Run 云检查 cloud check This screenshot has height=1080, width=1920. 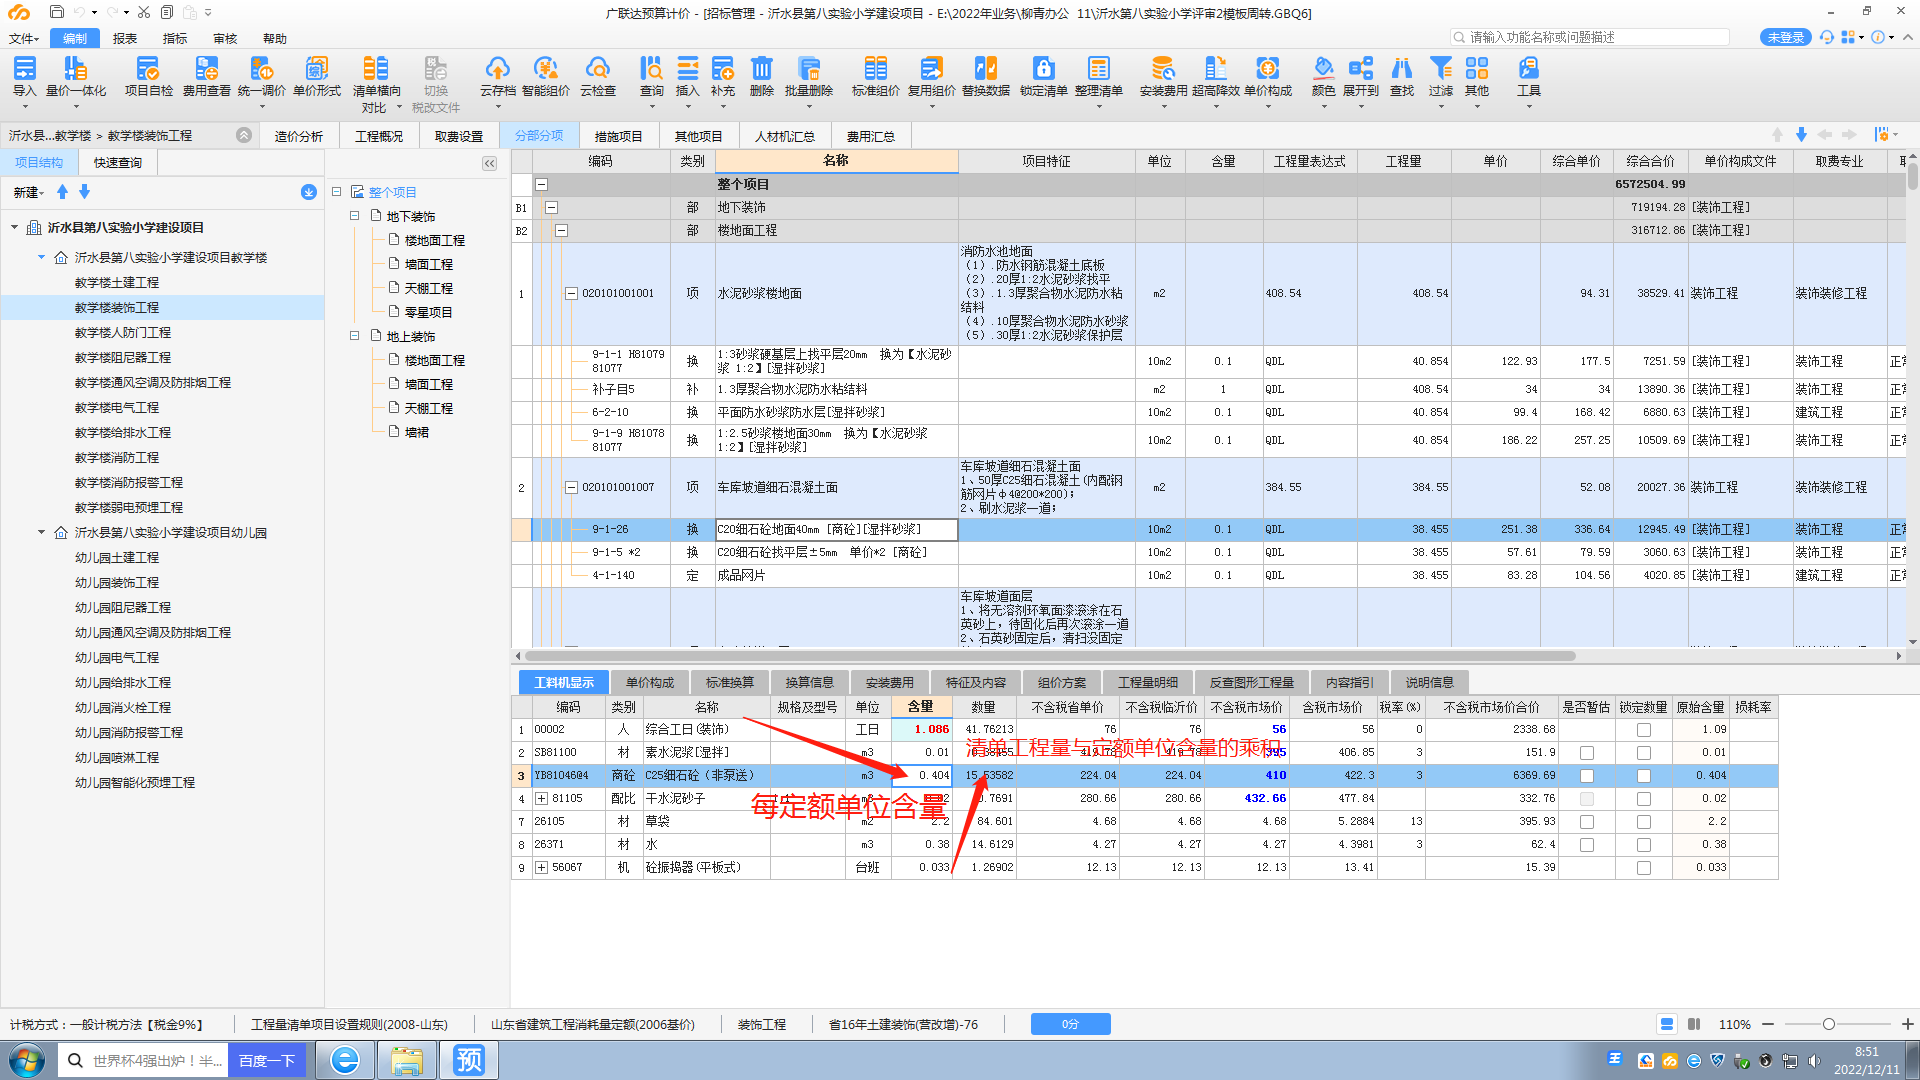[598, 76]
